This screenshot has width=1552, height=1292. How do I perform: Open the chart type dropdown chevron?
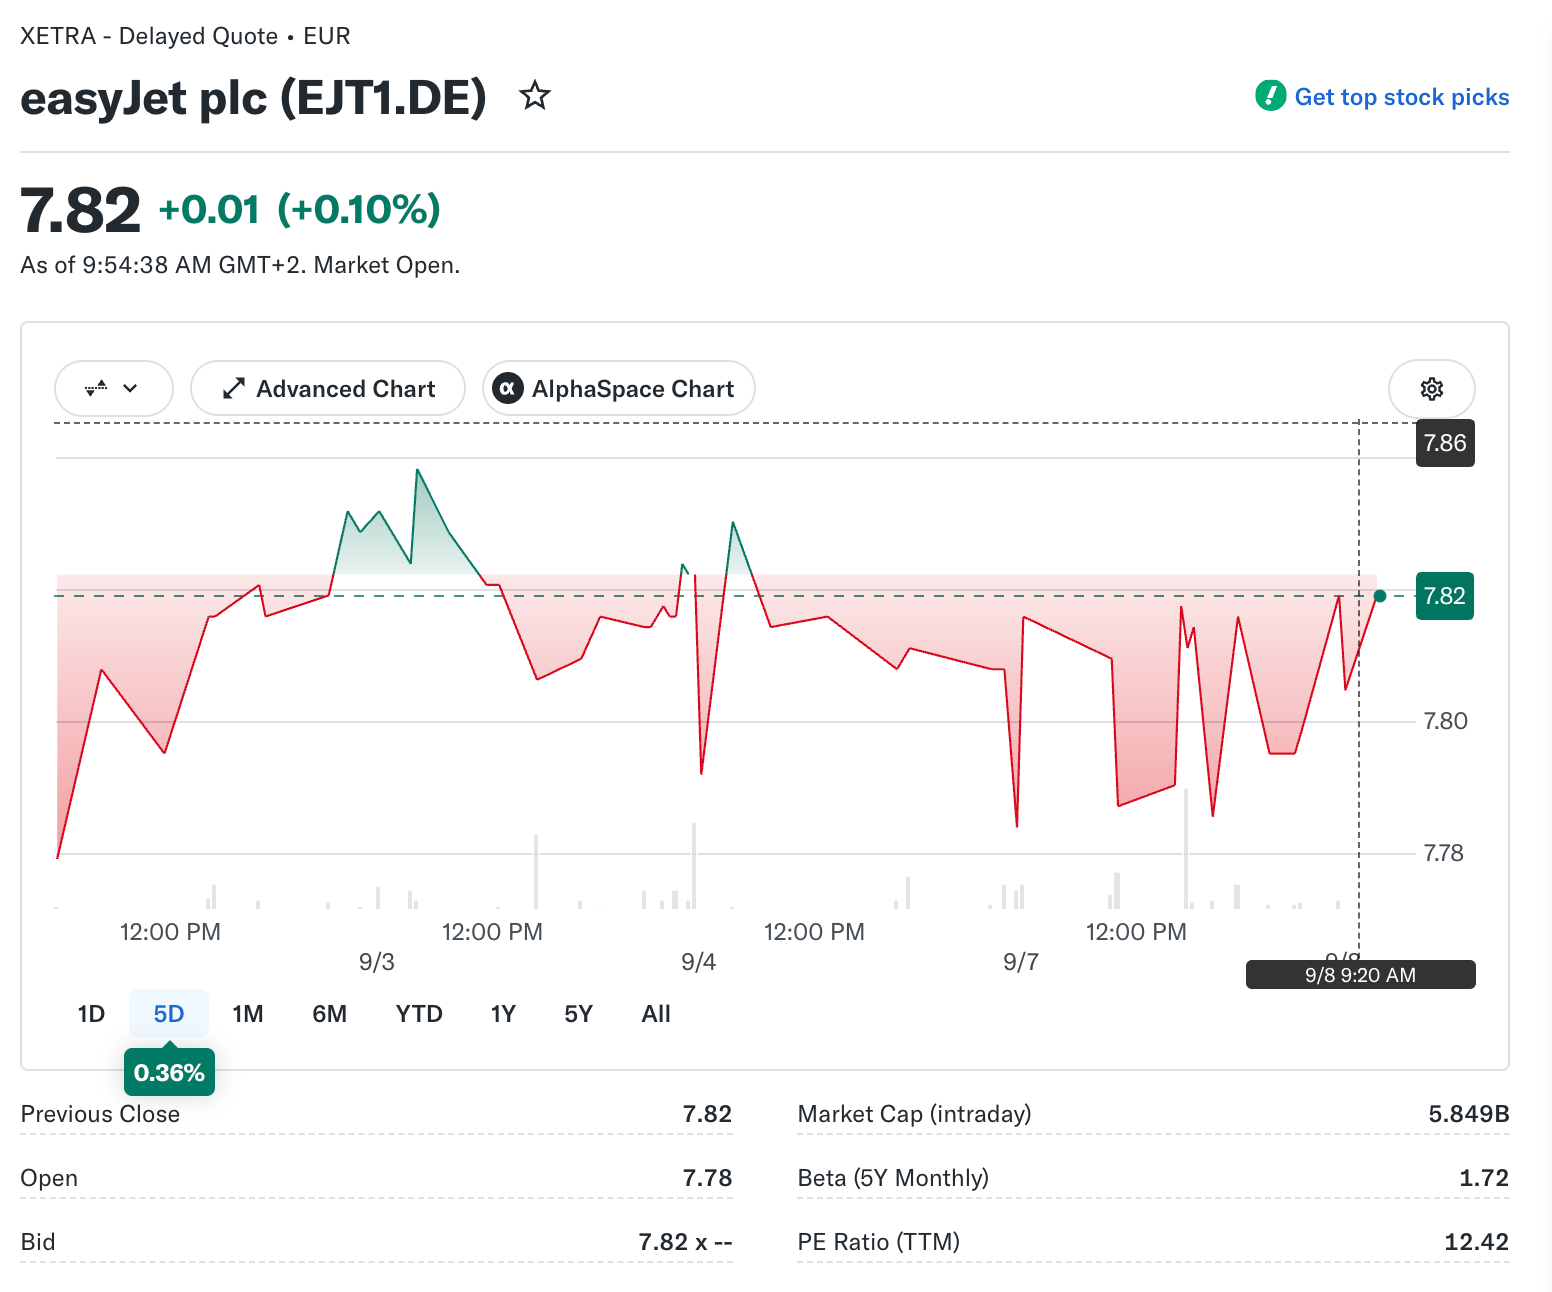coord(130,388)
